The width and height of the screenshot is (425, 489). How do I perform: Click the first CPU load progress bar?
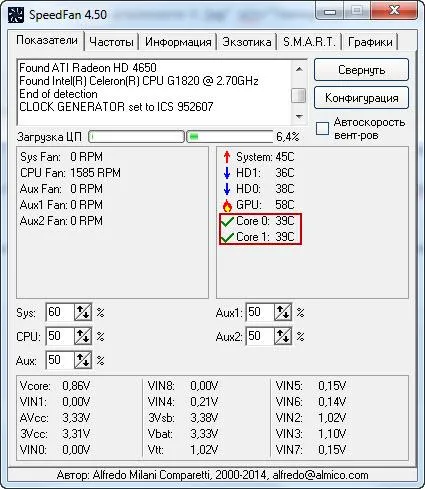pos(136,137)
